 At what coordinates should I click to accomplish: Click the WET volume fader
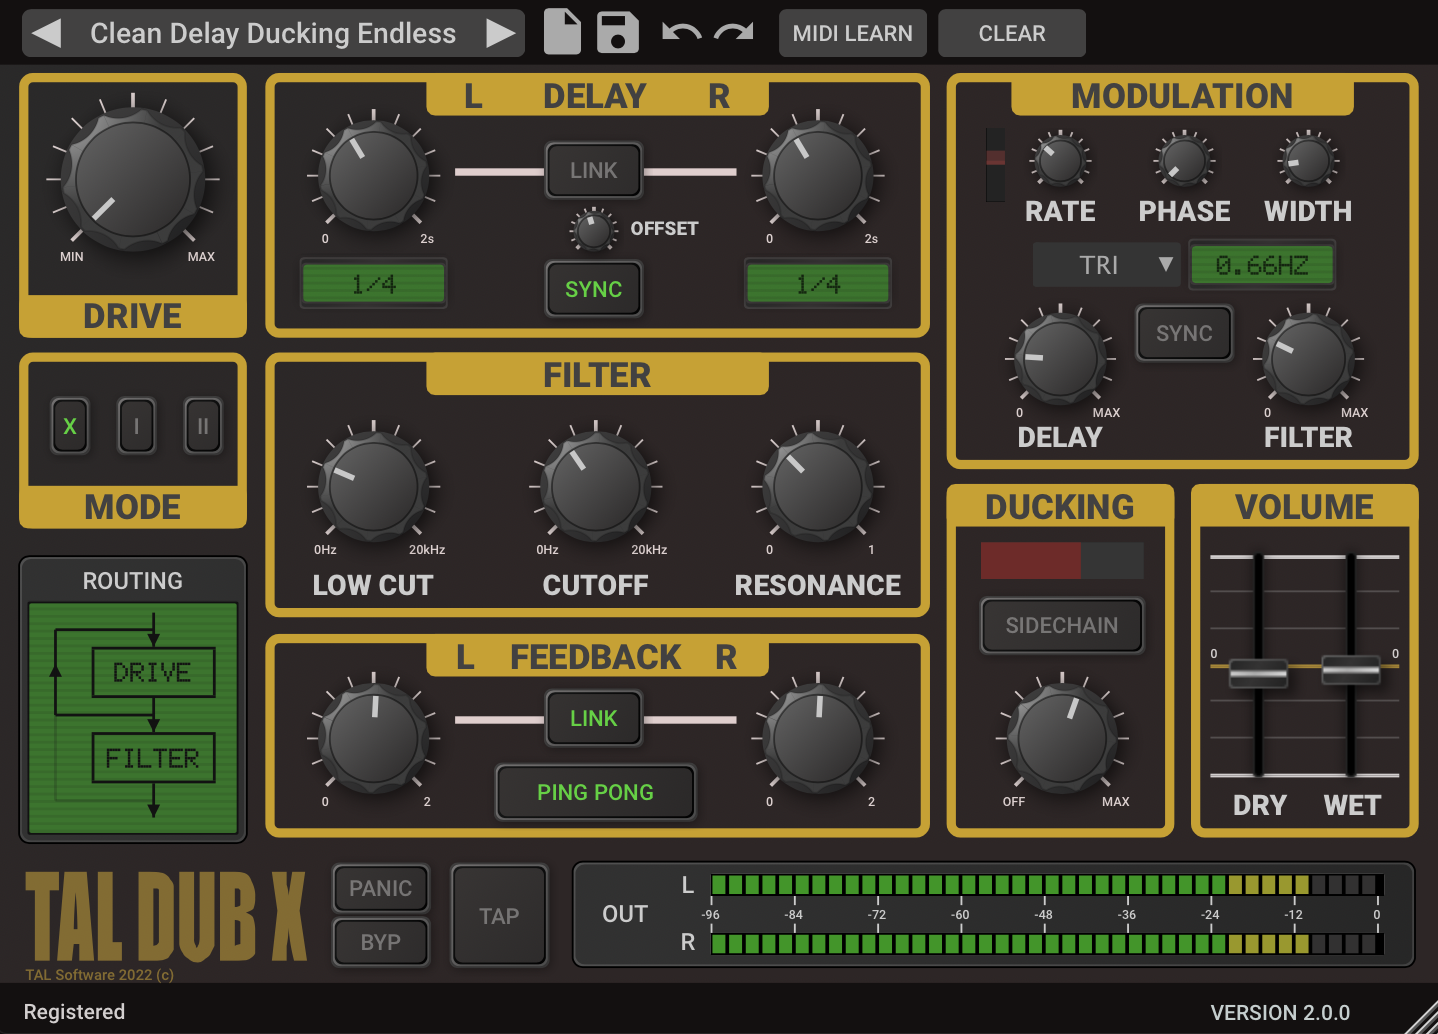click(1351, 670)
